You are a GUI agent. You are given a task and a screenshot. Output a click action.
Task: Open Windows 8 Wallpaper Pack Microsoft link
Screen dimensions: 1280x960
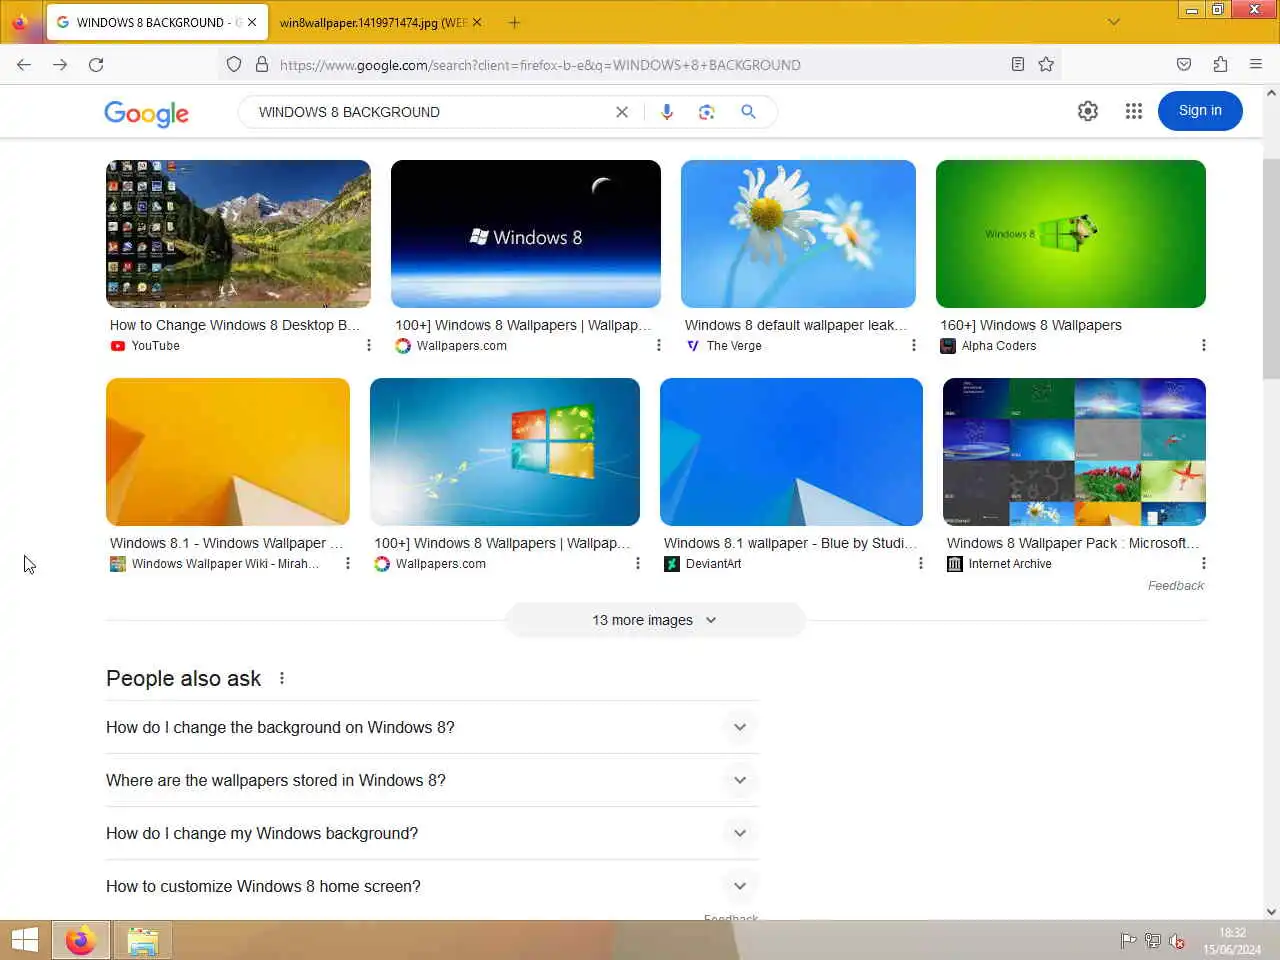tap(1073, 543)
